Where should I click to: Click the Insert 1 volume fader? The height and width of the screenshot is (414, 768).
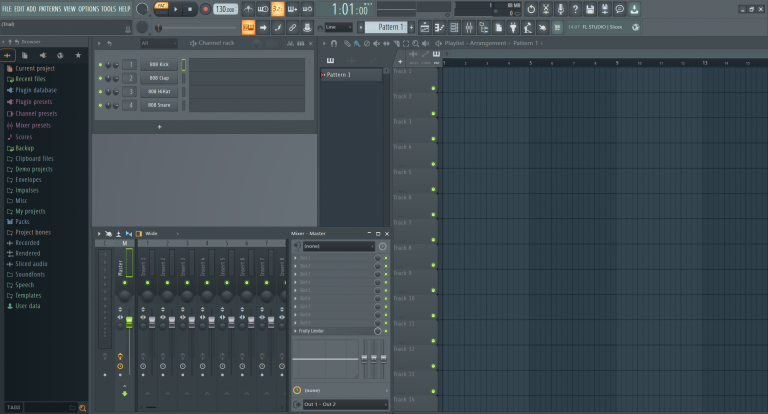click(x=152, y=322)
